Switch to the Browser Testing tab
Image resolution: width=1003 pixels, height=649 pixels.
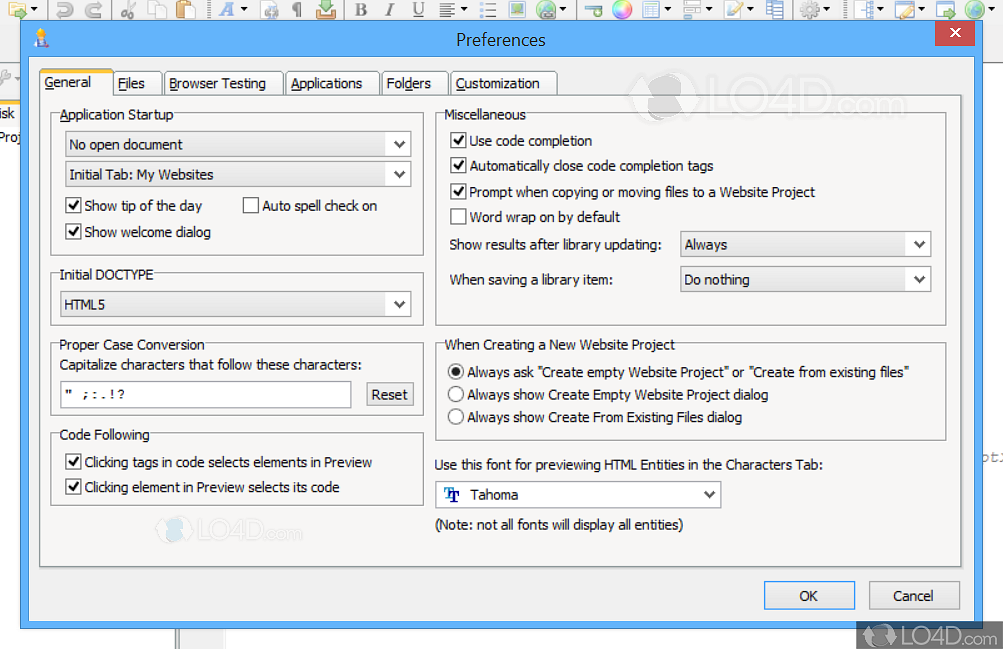pyautogui.click(x=222, y=83)
